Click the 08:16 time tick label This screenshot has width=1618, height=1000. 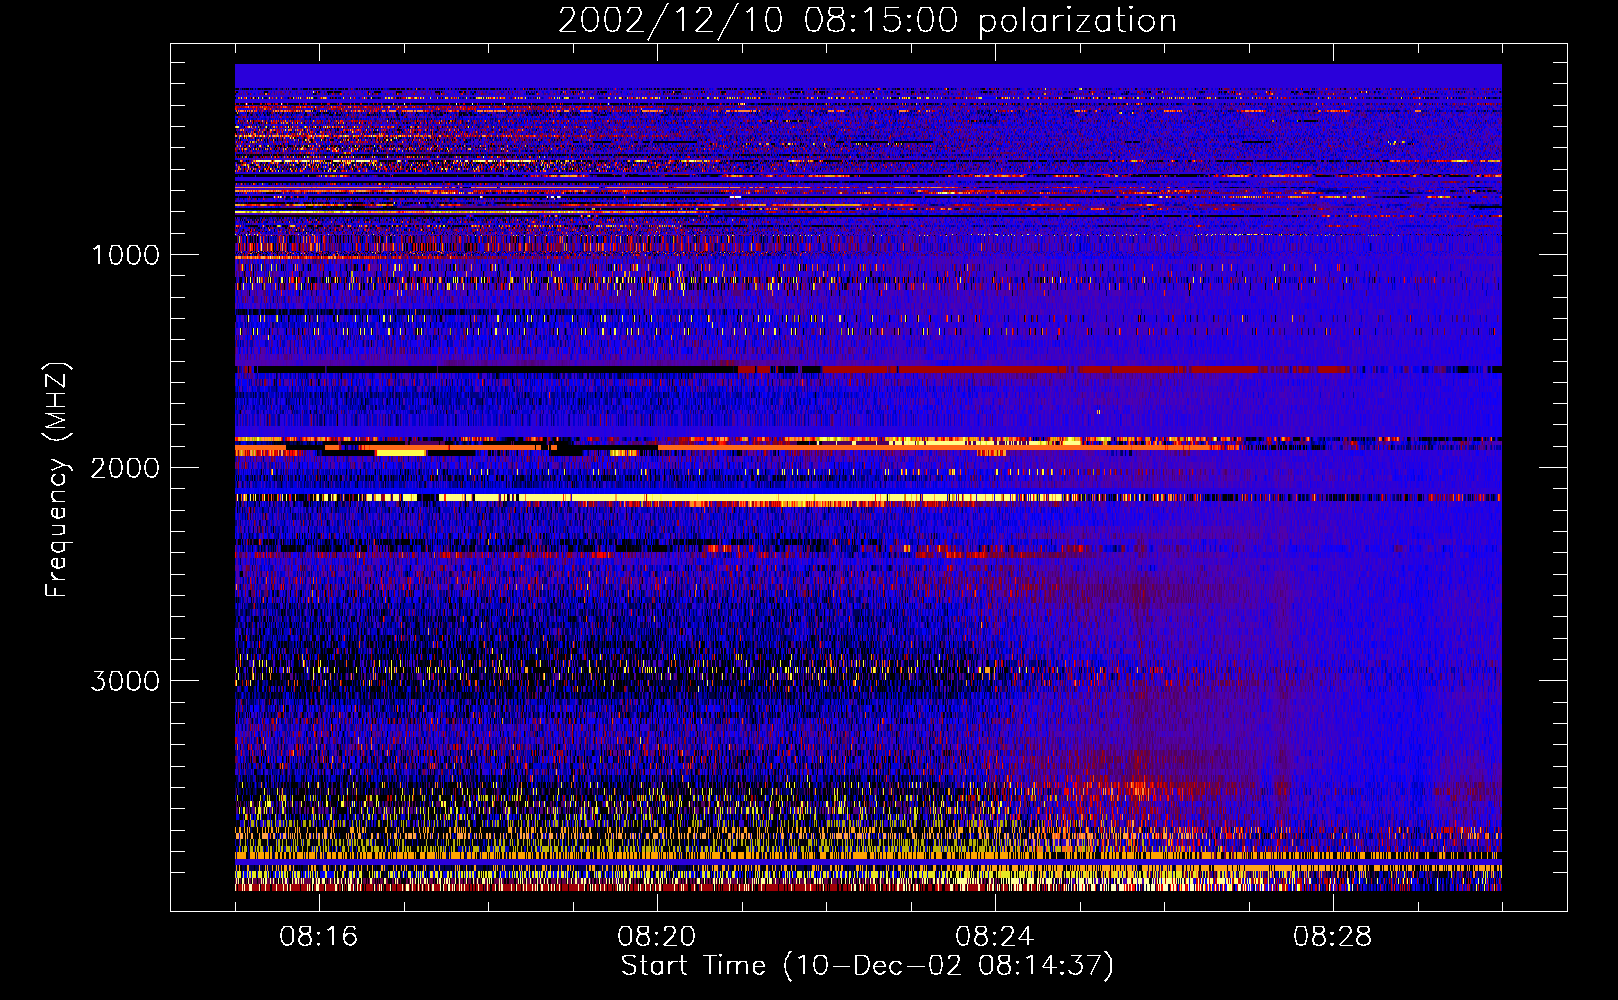pyautogui.click(x=319, y=937)
